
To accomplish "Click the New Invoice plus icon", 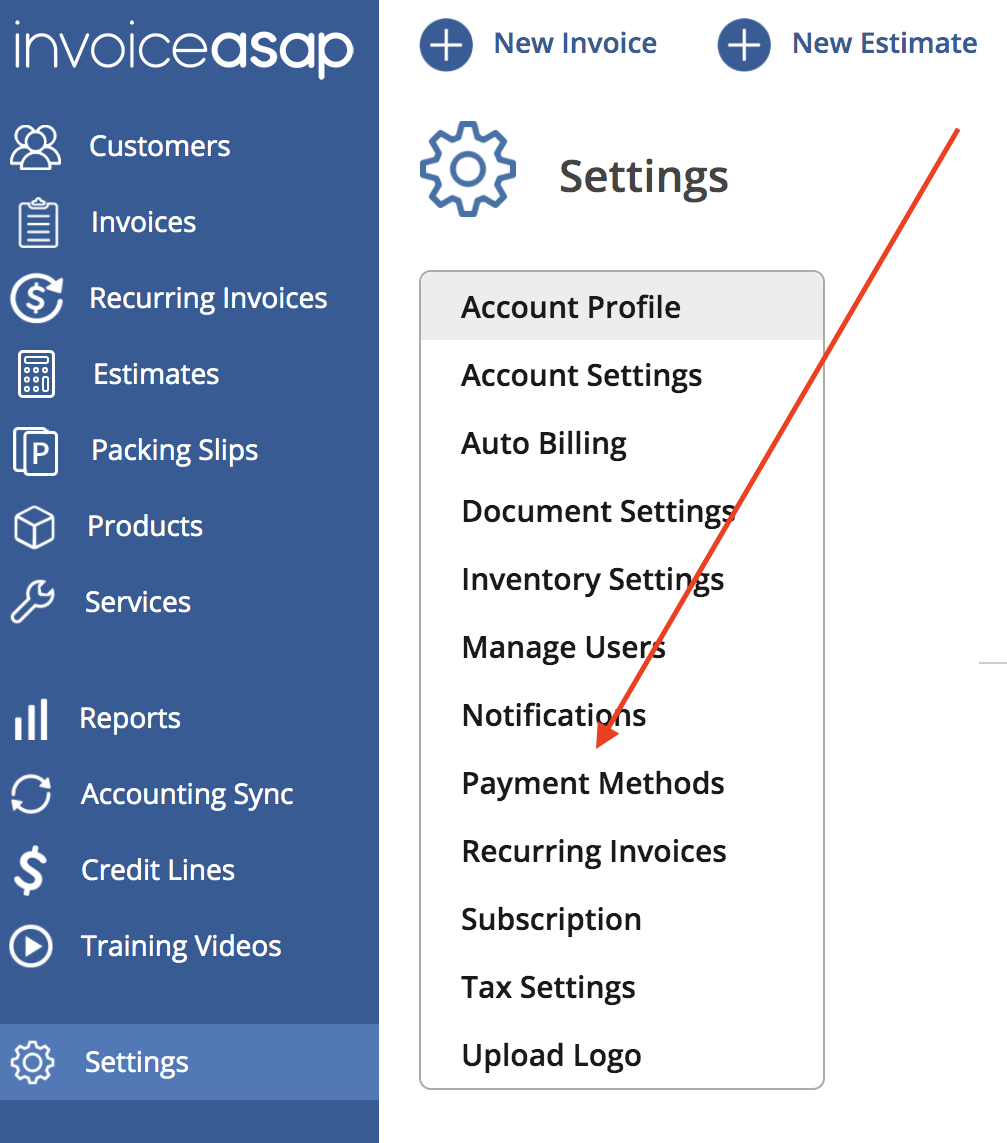I will pyautogui.click(x=446, y=44).
